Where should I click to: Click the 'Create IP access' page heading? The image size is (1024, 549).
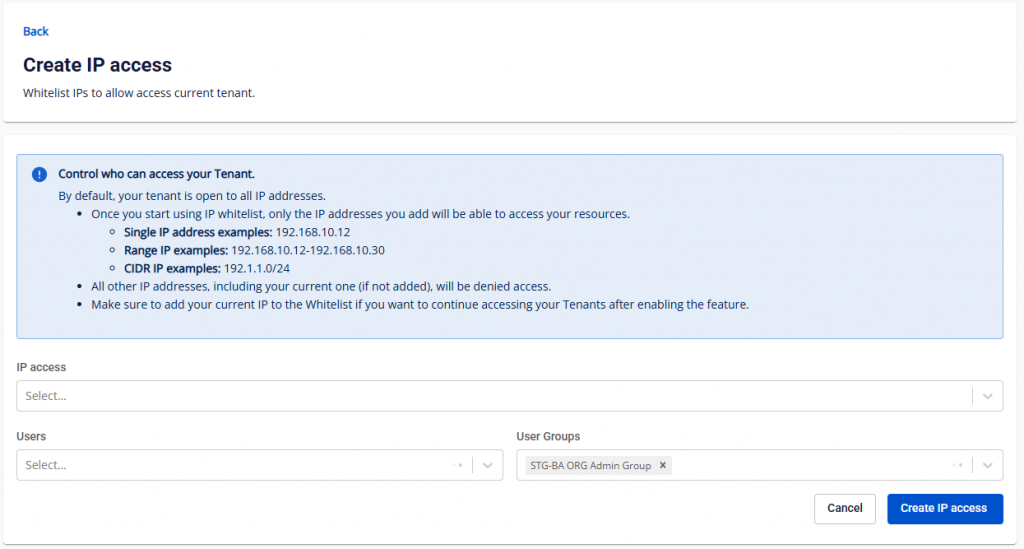pyautogui.click(x=97, y=65)
